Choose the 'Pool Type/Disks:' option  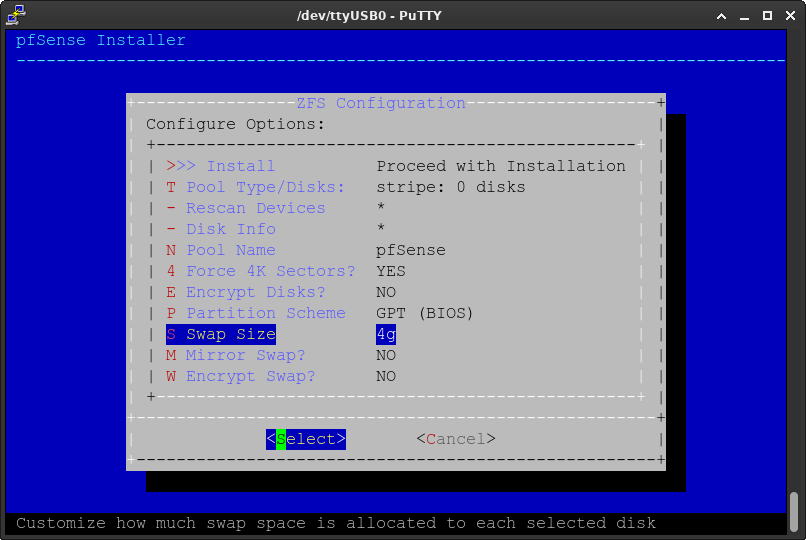pos(255,187)
